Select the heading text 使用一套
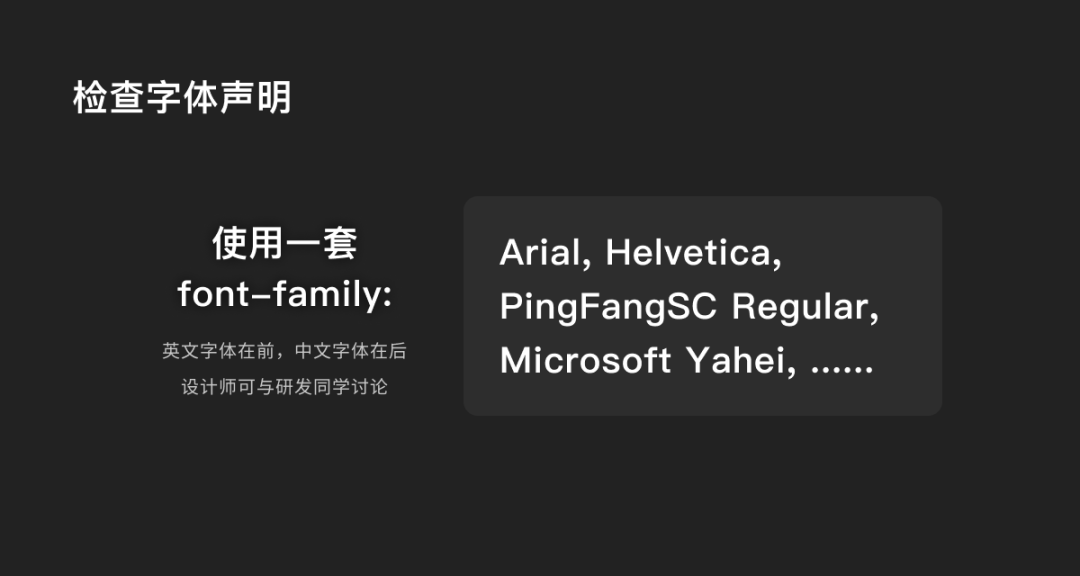 (x=284, y=243)
